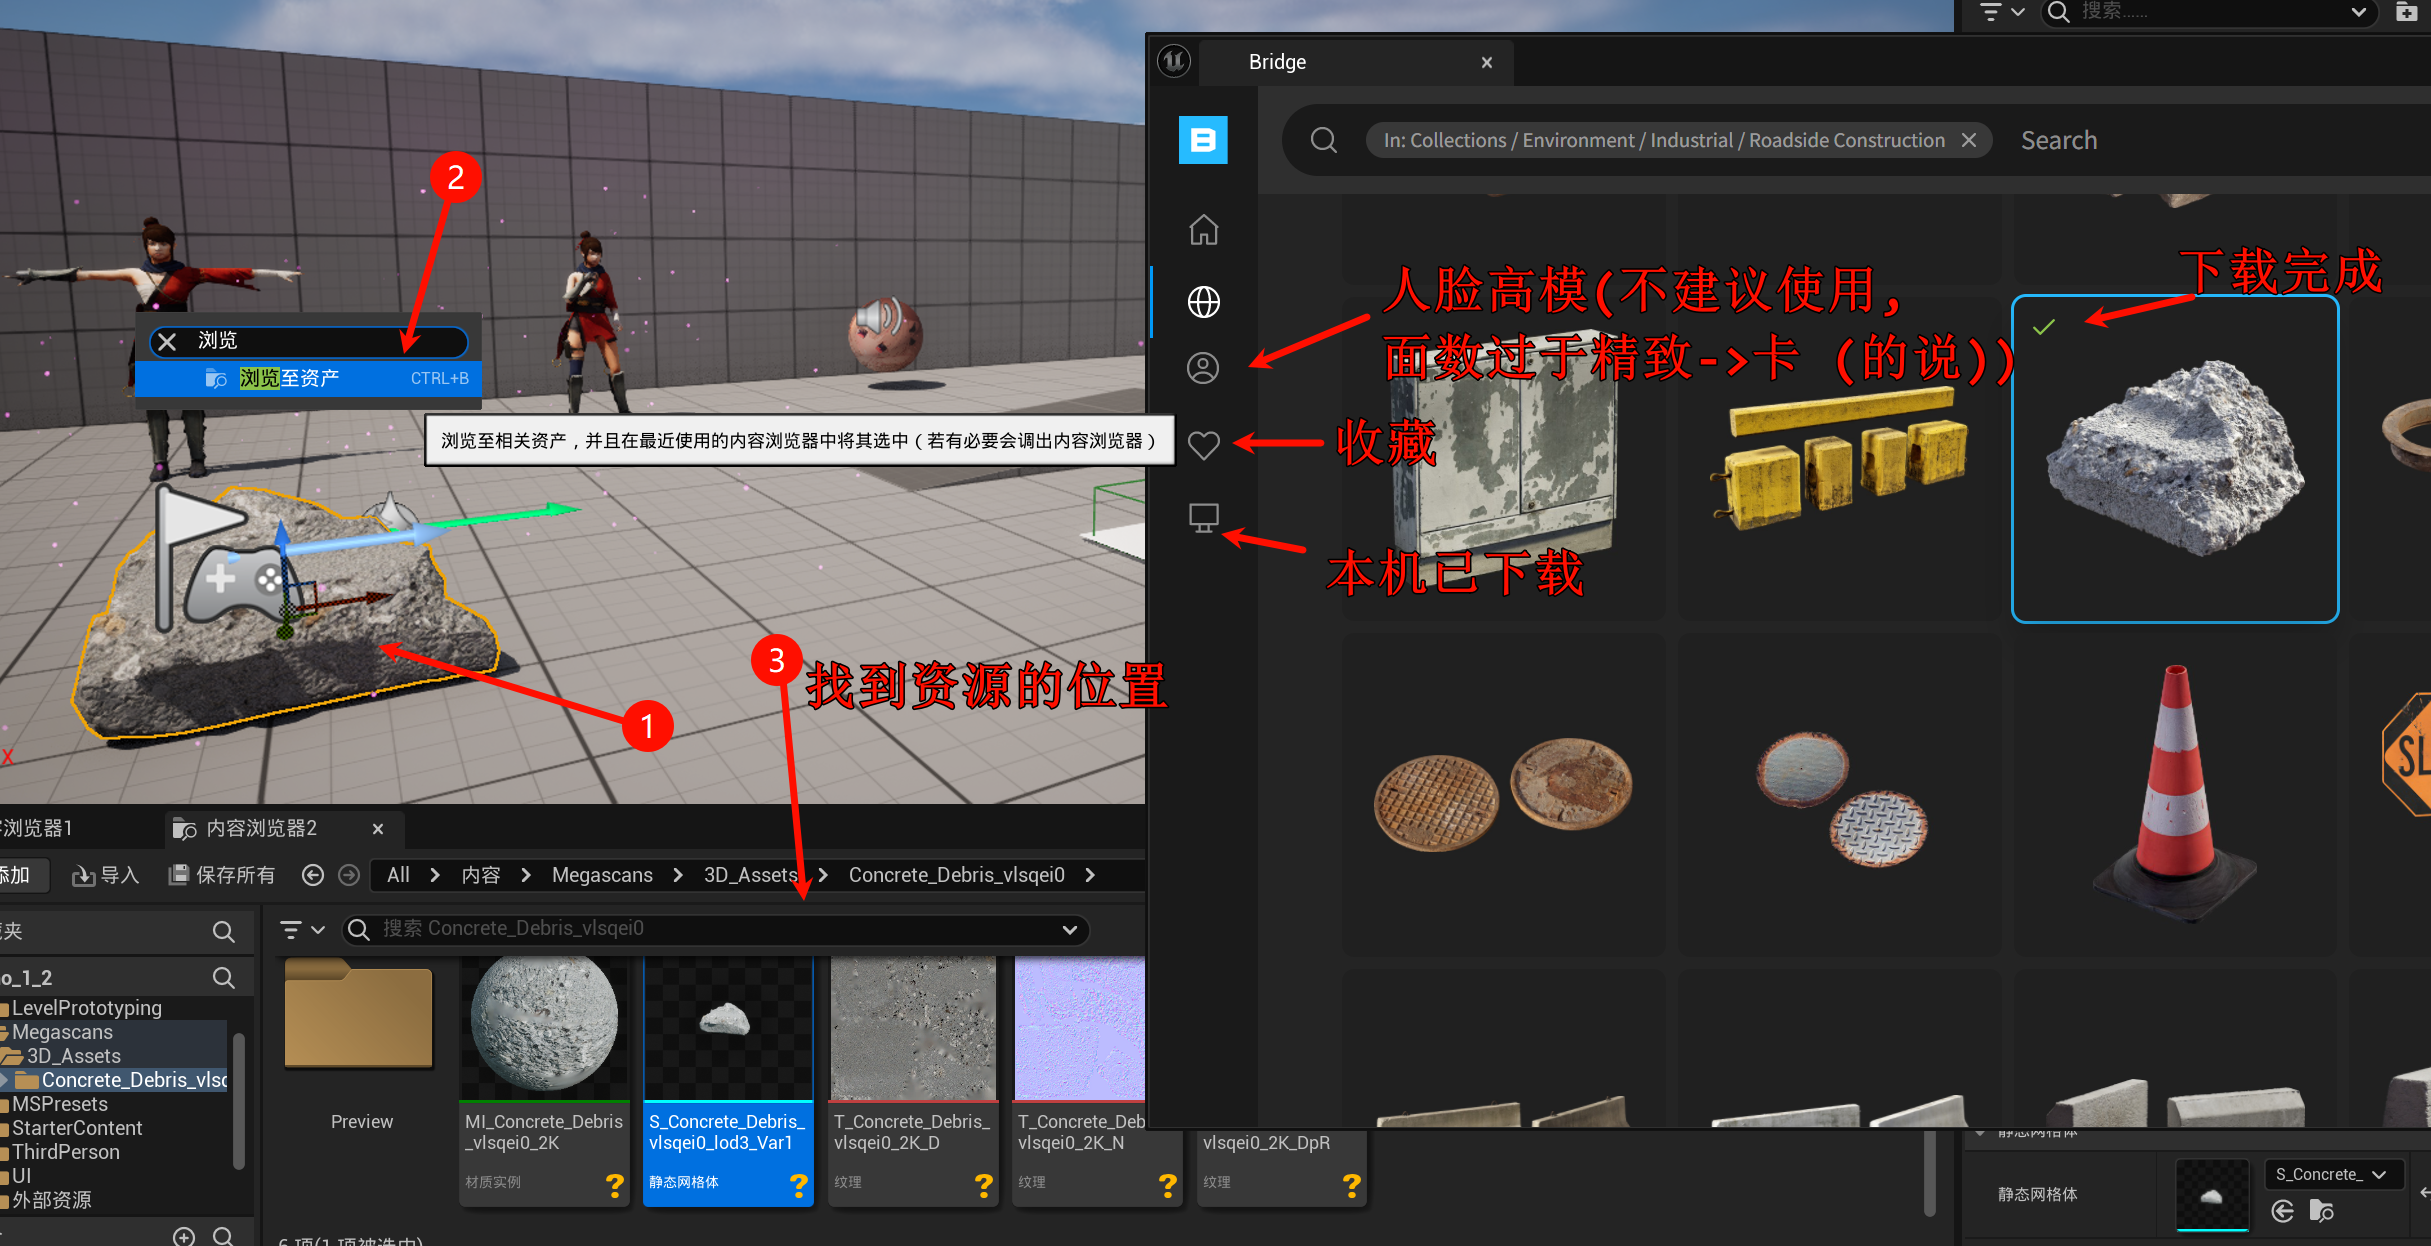Open content browser filter options dropdown
This screenshot has width=2431, height=1246.
click(302, 930)
